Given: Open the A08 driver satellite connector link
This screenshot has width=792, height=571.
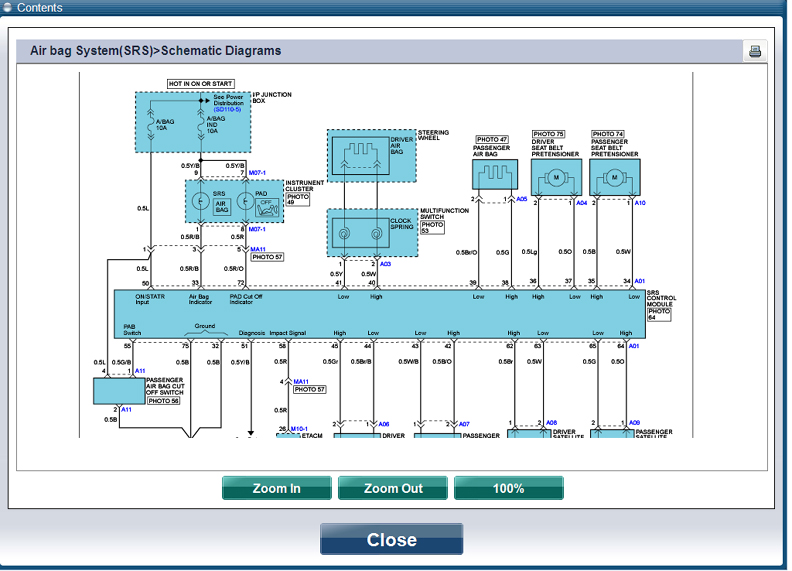Looking at the screenshot, I should click(x=552, y=423).
